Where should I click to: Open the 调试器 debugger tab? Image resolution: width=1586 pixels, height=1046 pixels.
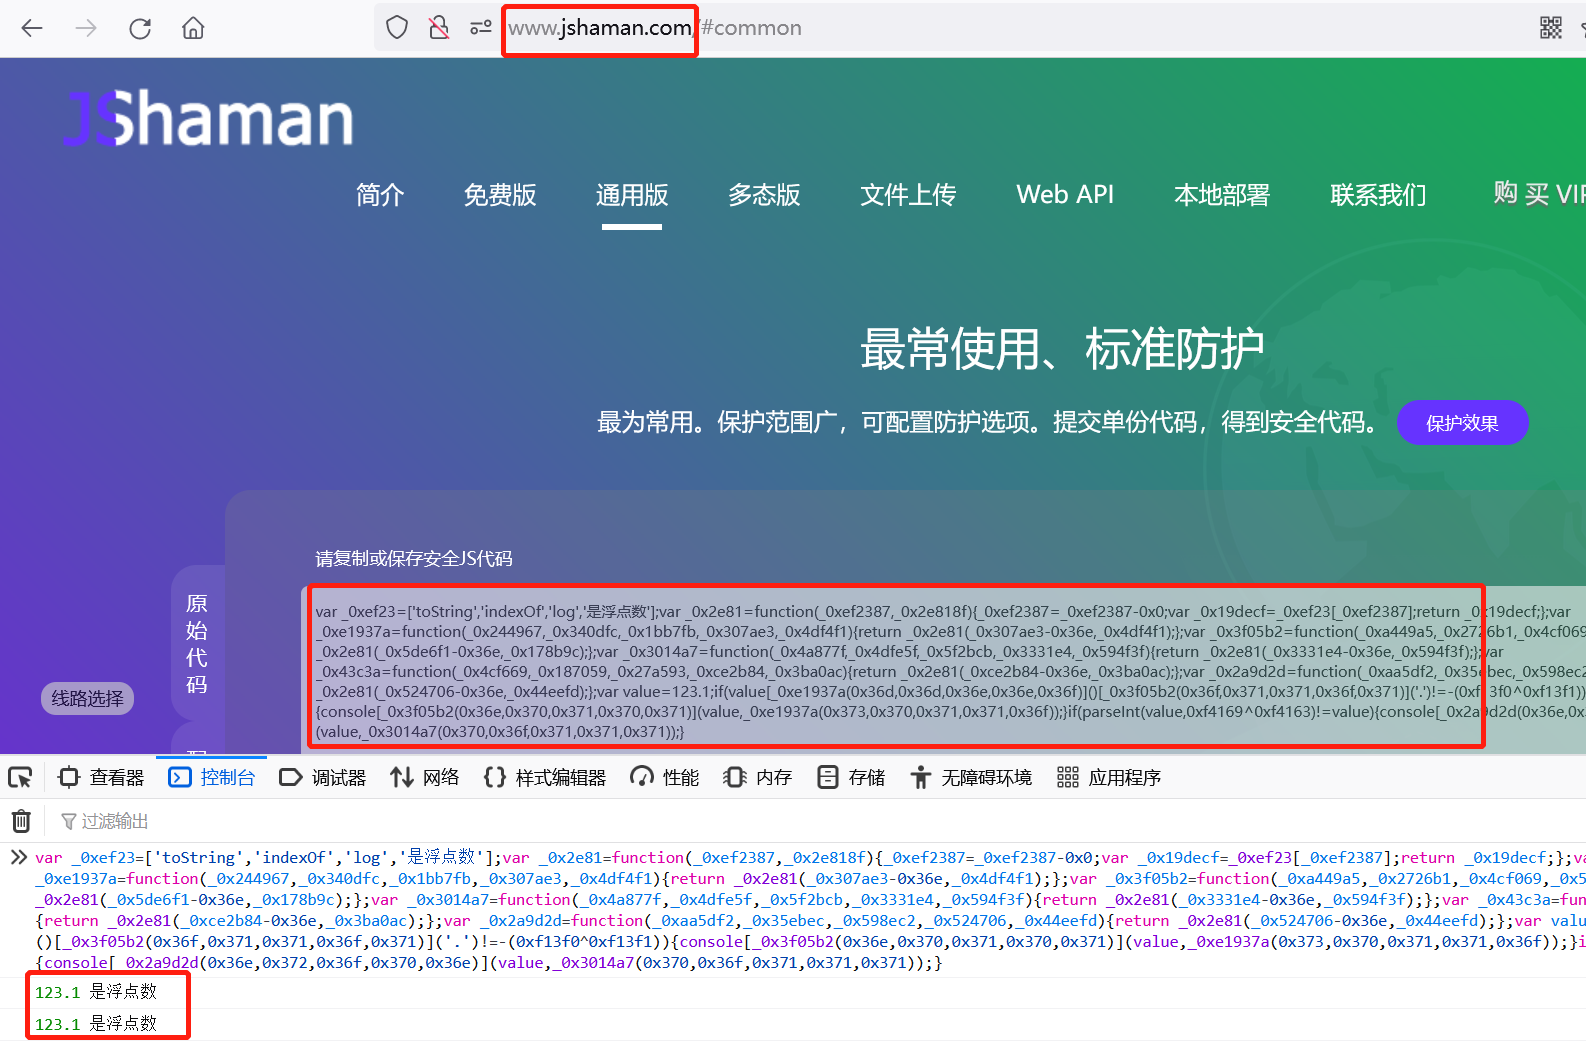point(323,777)
